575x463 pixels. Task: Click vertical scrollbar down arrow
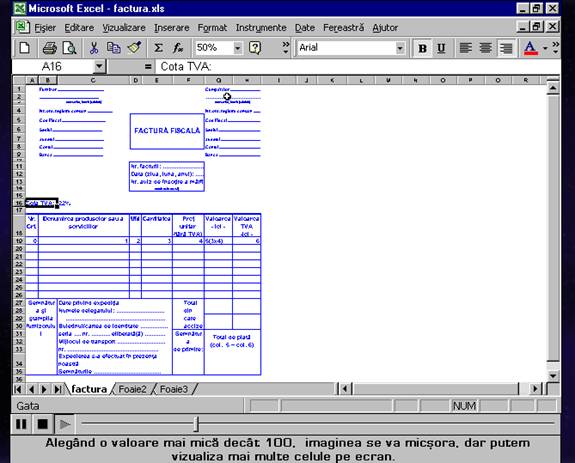click(553, 376)
